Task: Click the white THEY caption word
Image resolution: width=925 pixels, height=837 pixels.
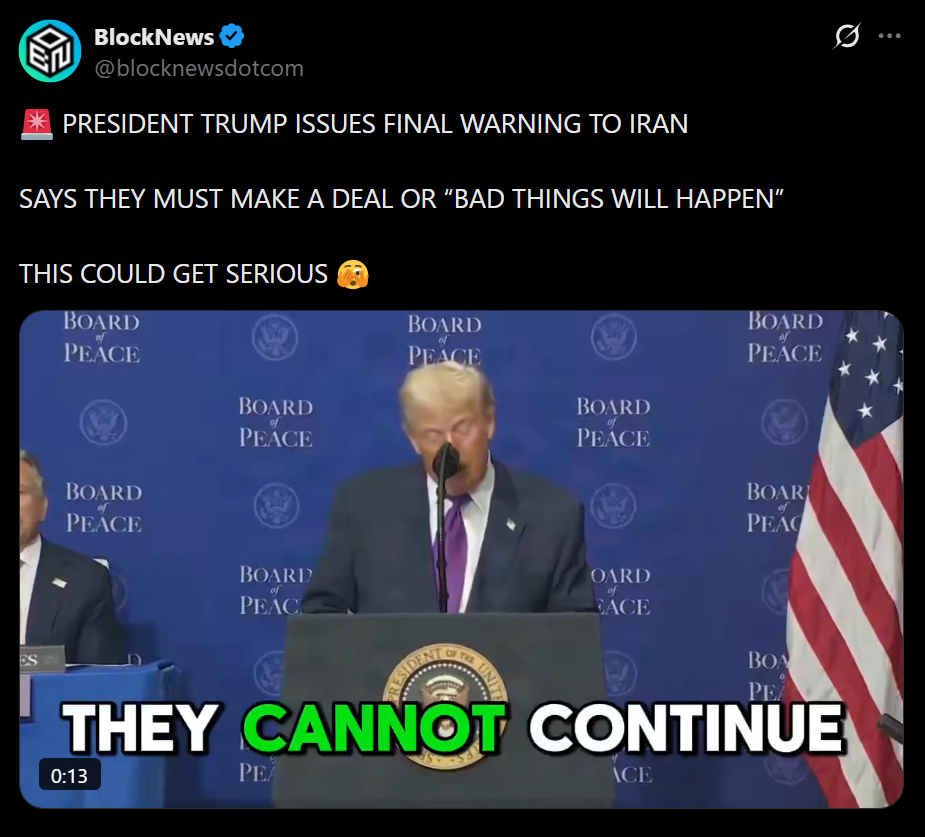Action: 140,727
